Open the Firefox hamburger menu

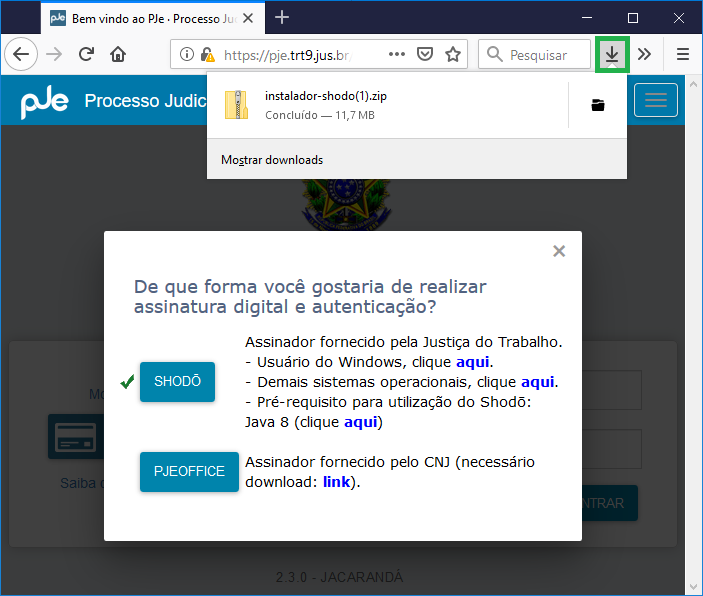click(682, 54)
